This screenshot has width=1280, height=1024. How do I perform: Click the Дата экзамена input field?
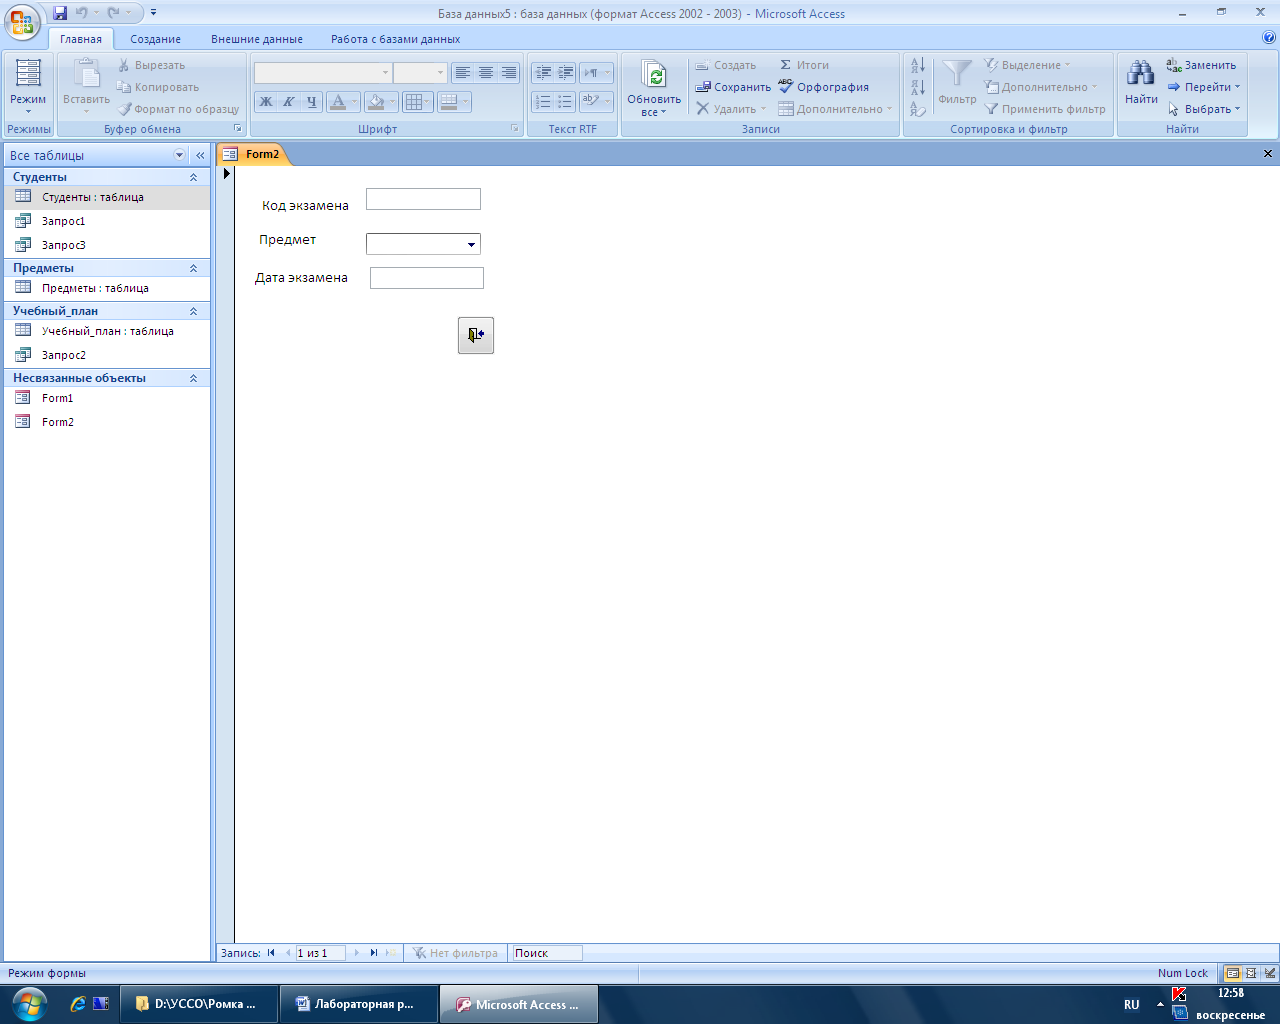pyautogui.click(x=427, y=278)
